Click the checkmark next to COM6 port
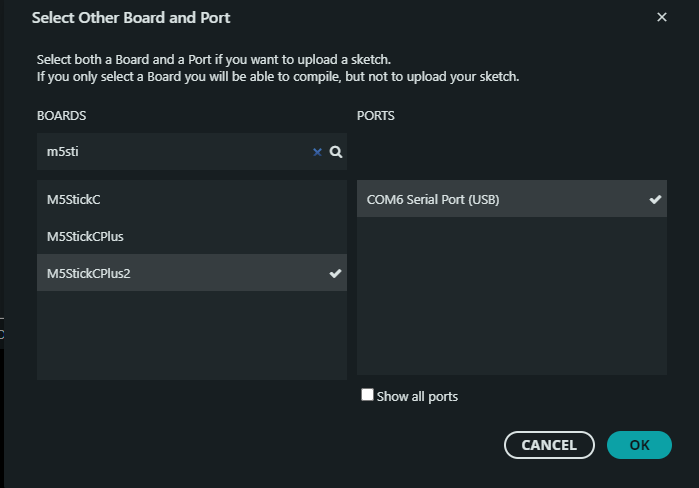Viewport: 699px width, 488px height. [655, 199]
